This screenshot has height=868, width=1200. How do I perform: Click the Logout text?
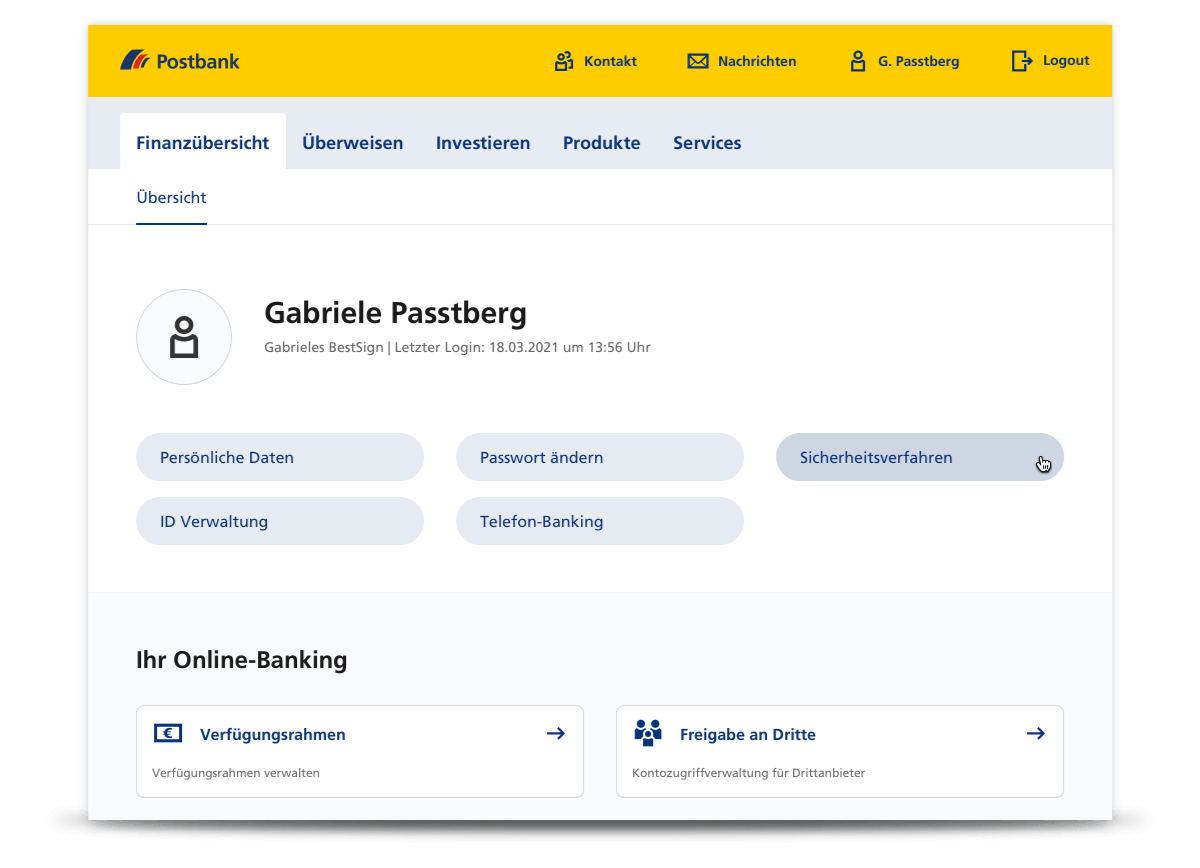coord(1066,61)
